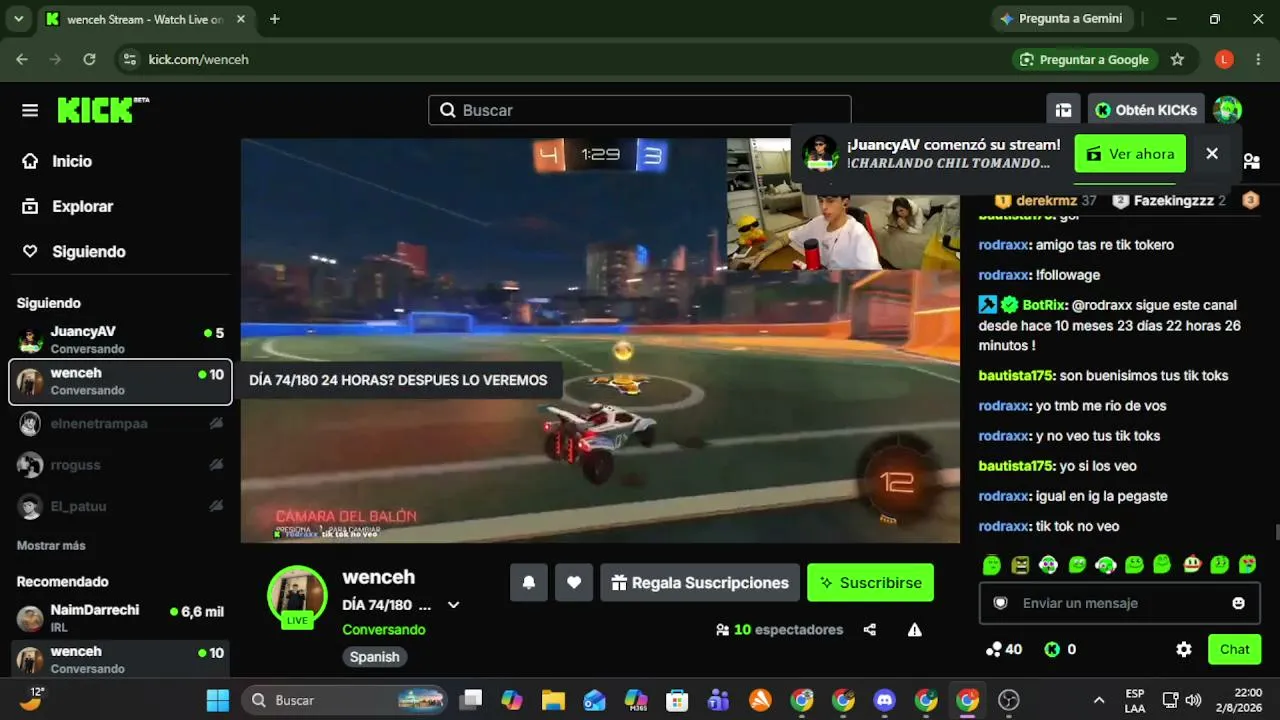The image size is (1280, 720).
Task: Open the emoji picker in message box
Action: pos(1239,603)
